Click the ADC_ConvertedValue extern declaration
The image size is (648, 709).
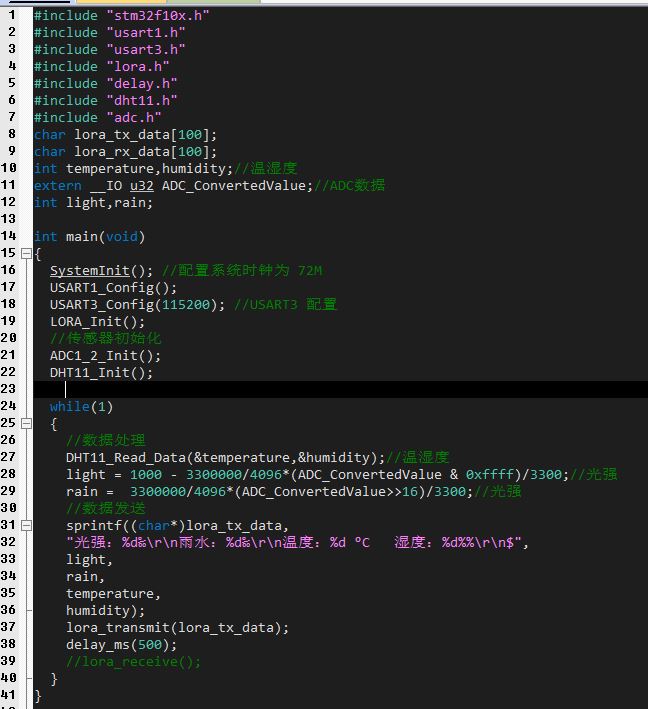[x=173, y=186]
